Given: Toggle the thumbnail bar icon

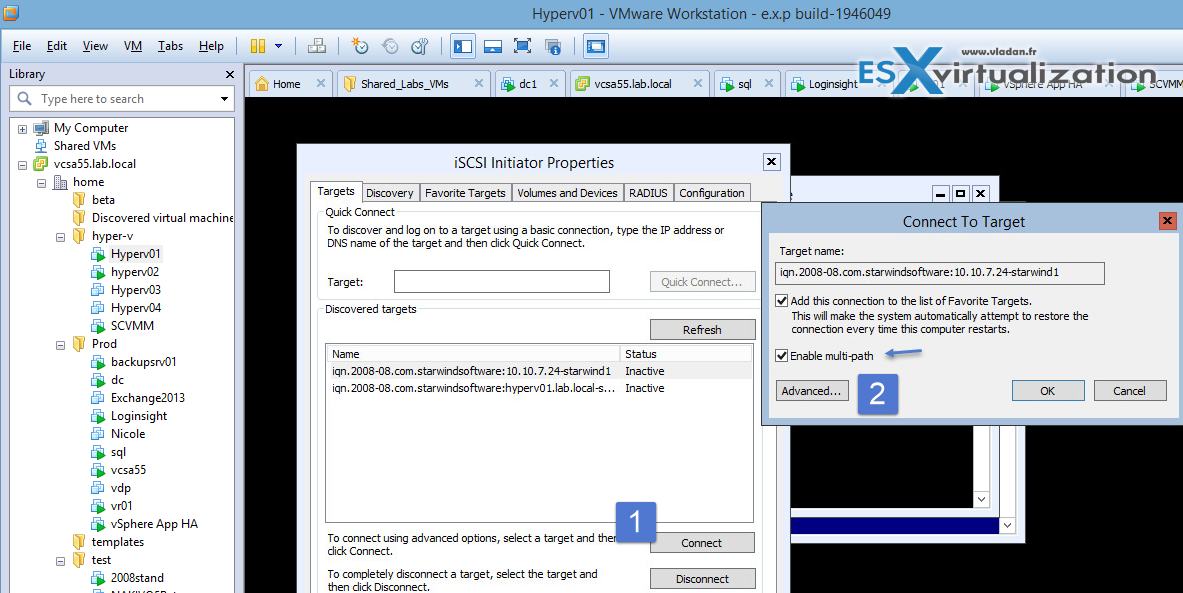Looking at the screenshot, I should point(493,46).
